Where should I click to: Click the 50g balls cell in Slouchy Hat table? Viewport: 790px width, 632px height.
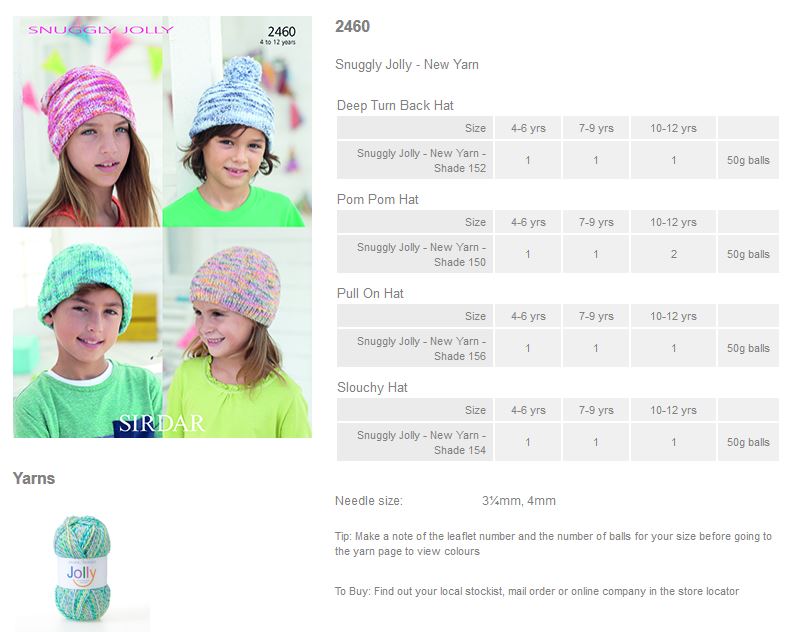(748, 443)
